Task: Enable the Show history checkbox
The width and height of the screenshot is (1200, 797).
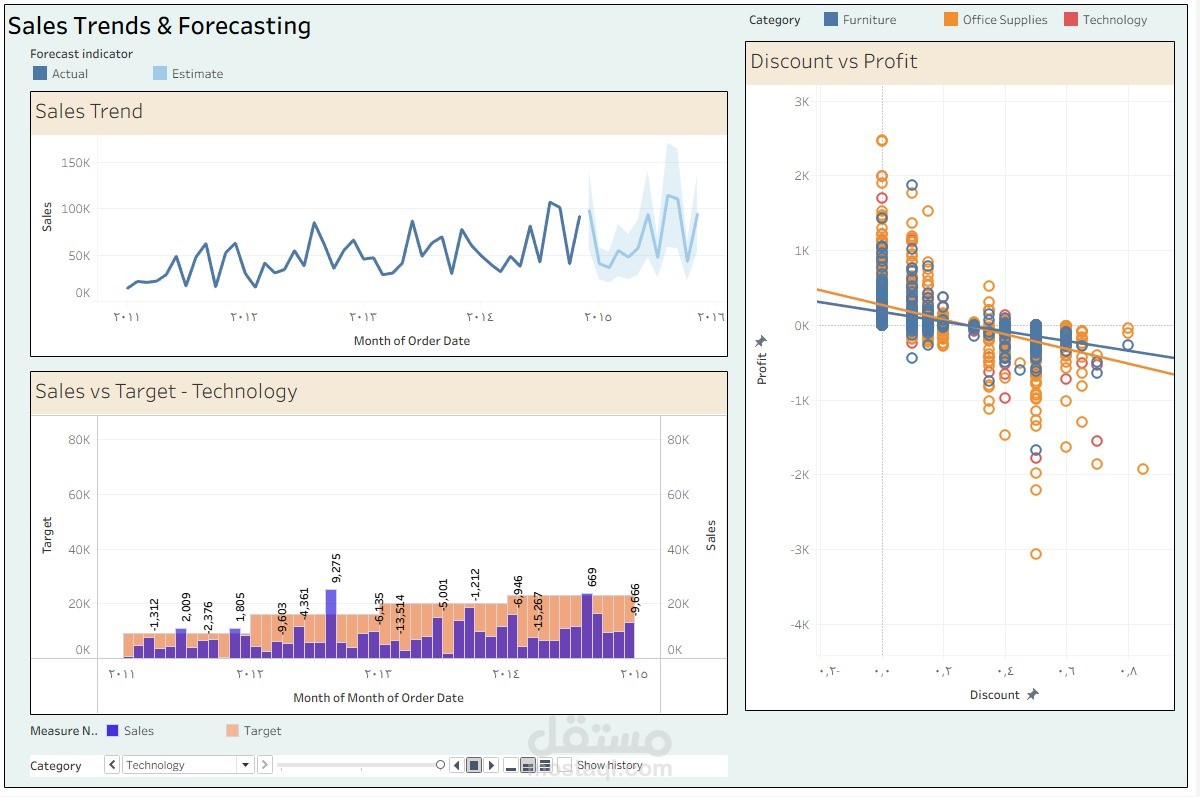Action: click(565, 763)
